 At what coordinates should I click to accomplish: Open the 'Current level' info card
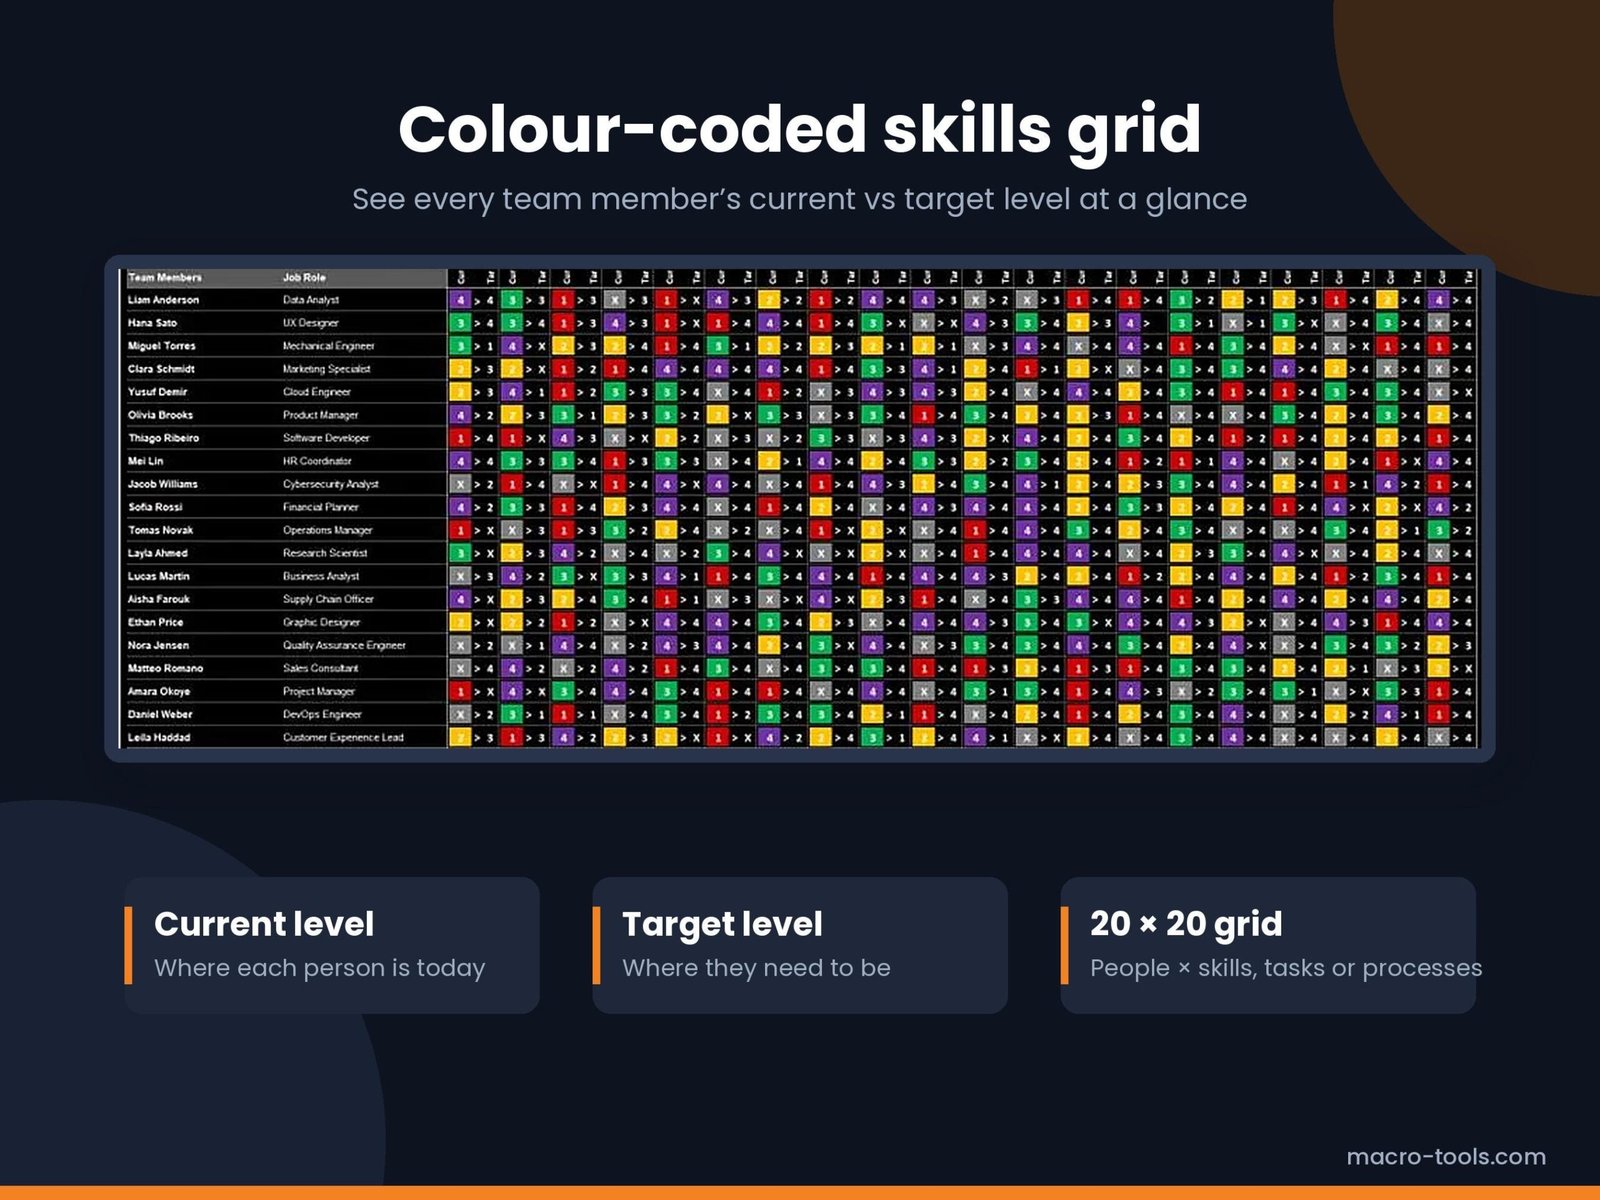coord(332,945)
